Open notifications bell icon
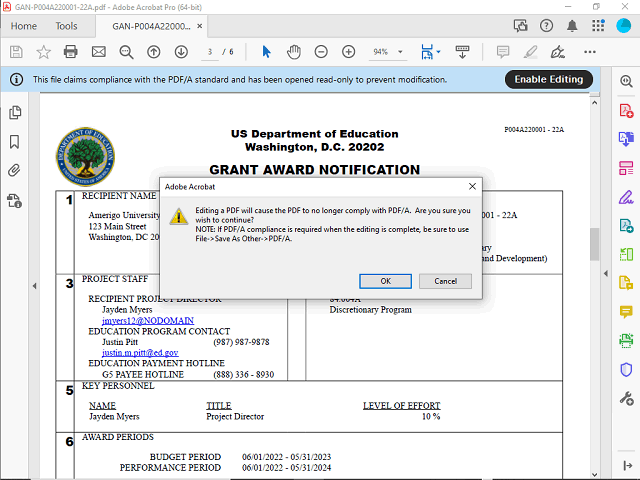Viewport: 640px width, 480px height. click(x=572, y=26)
